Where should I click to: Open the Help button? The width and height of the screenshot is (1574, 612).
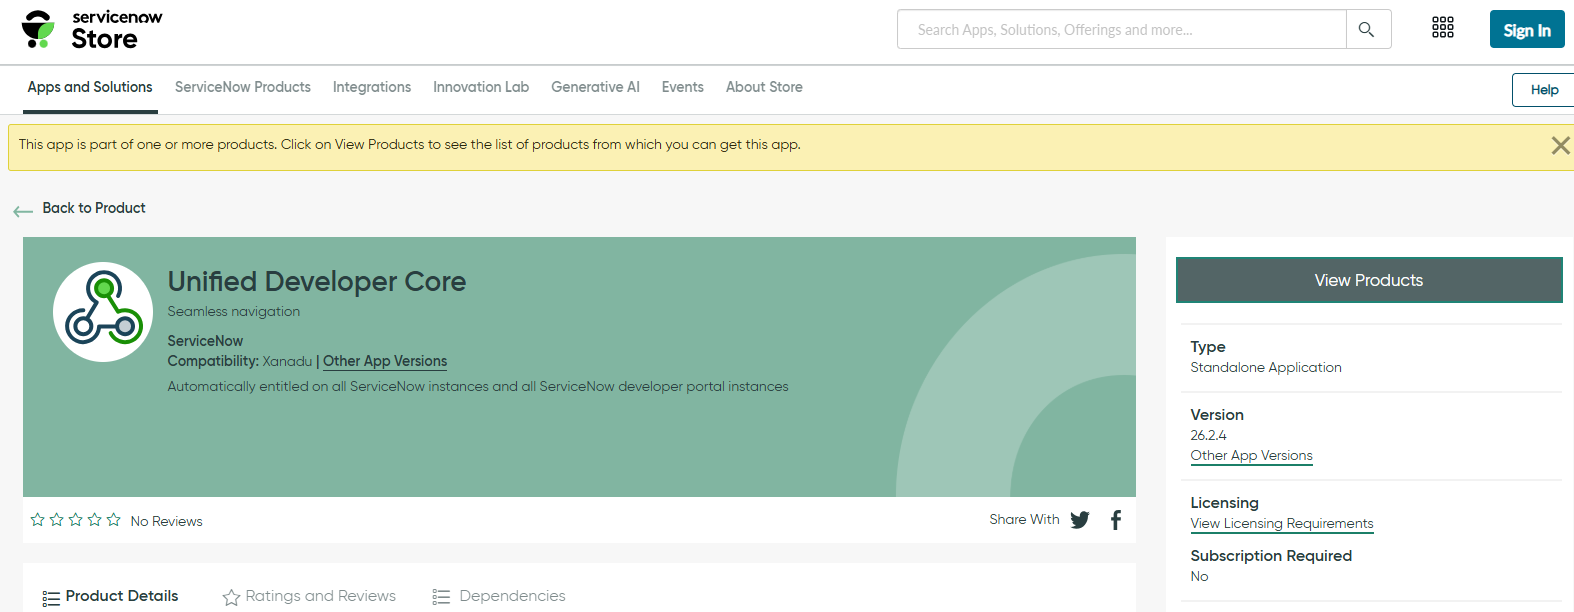(x=1543, y=90)
